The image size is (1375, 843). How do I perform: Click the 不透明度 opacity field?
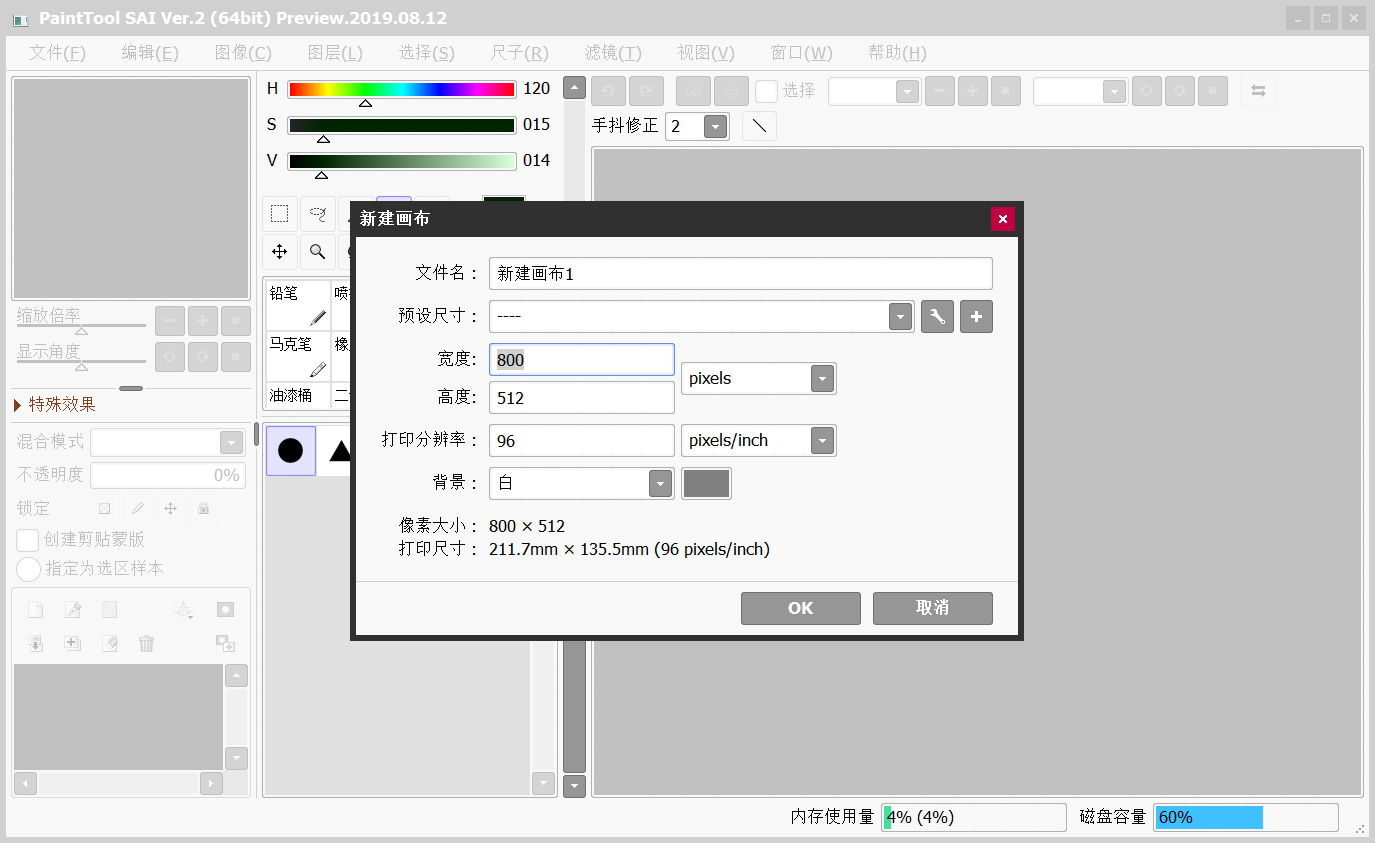tap(167, 476)
